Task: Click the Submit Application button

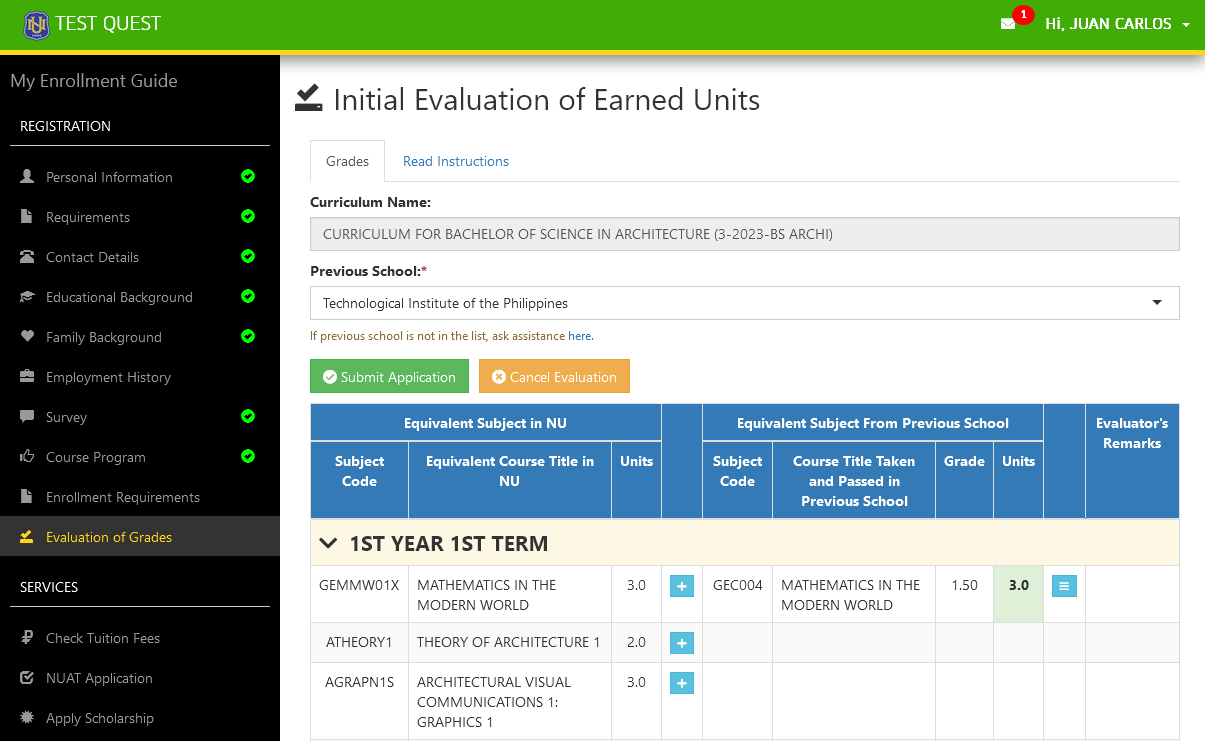Action: pos(389,377)
